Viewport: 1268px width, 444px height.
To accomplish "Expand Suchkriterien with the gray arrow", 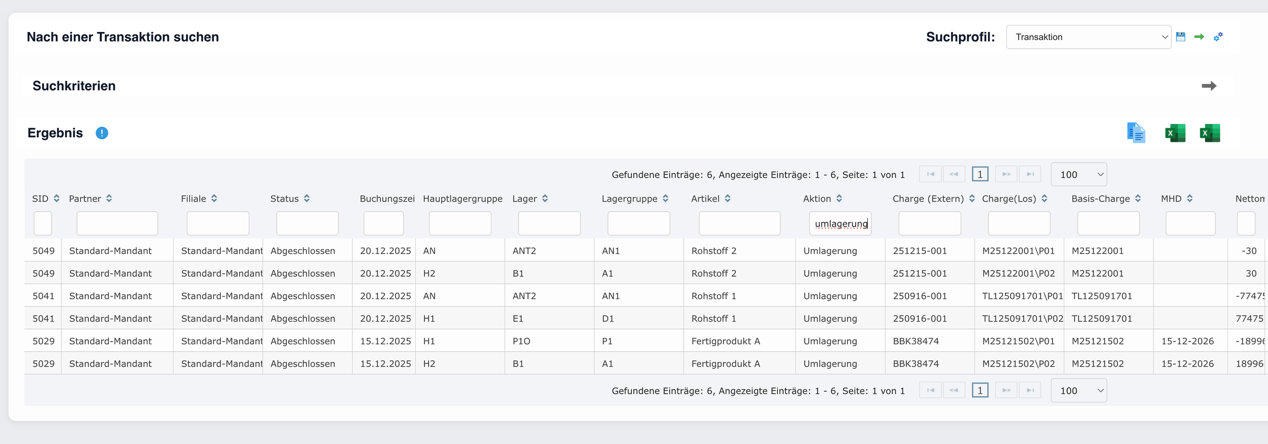I will click(x=1209, y=86).
